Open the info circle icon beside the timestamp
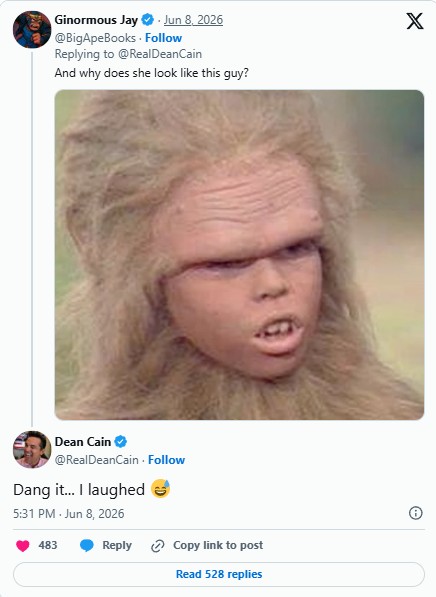Viewport: 436px width, 597px height. [x=415, y=513]
